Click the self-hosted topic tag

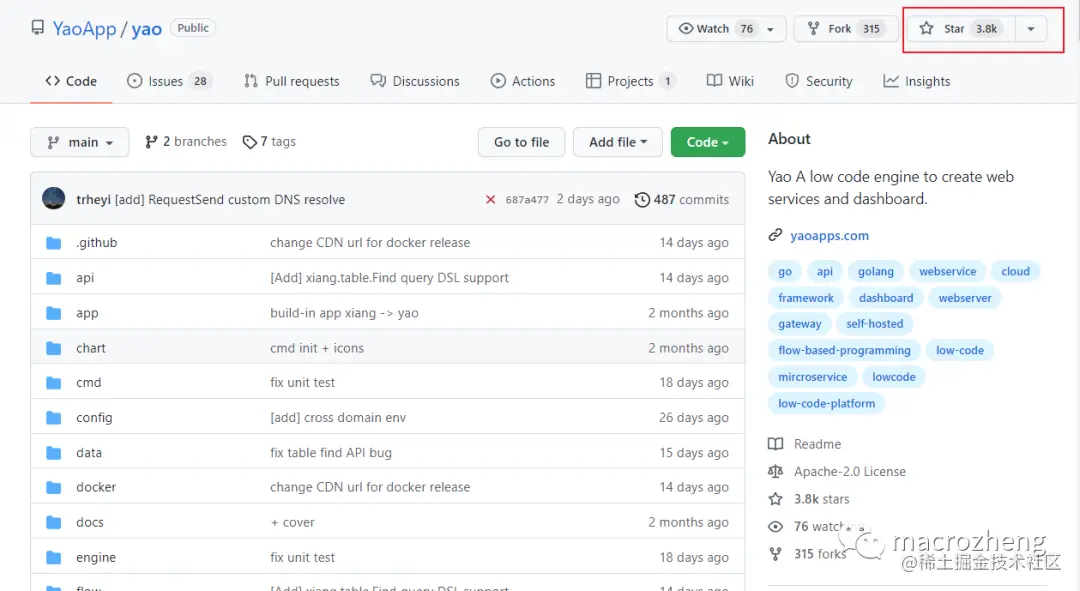pos(874,324)
